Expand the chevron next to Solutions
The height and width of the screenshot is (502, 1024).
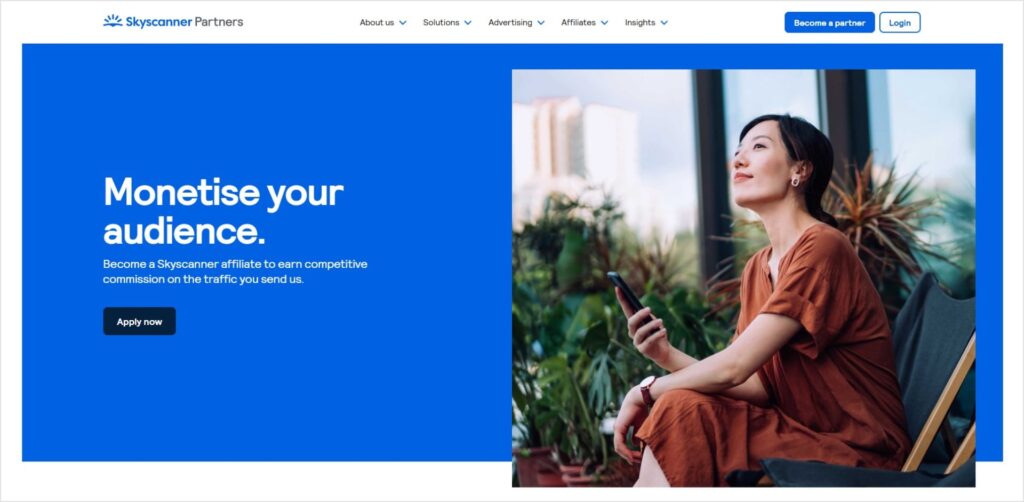tap(468, 23)
